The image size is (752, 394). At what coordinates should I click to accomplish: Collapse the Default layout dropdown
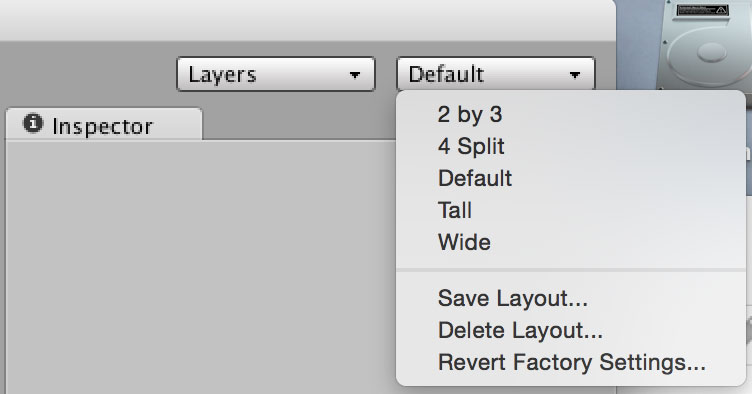(x=496, y=74)
